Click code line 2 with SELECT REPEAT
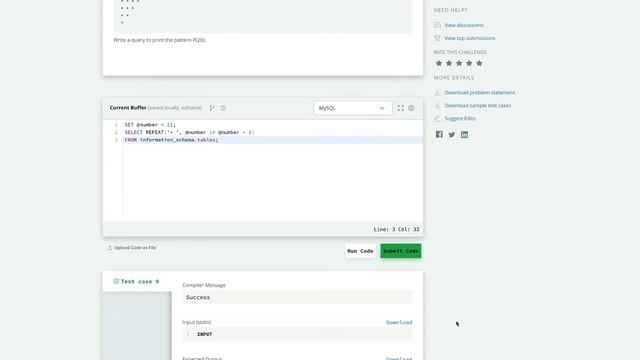640x360 pixels. 273,132
